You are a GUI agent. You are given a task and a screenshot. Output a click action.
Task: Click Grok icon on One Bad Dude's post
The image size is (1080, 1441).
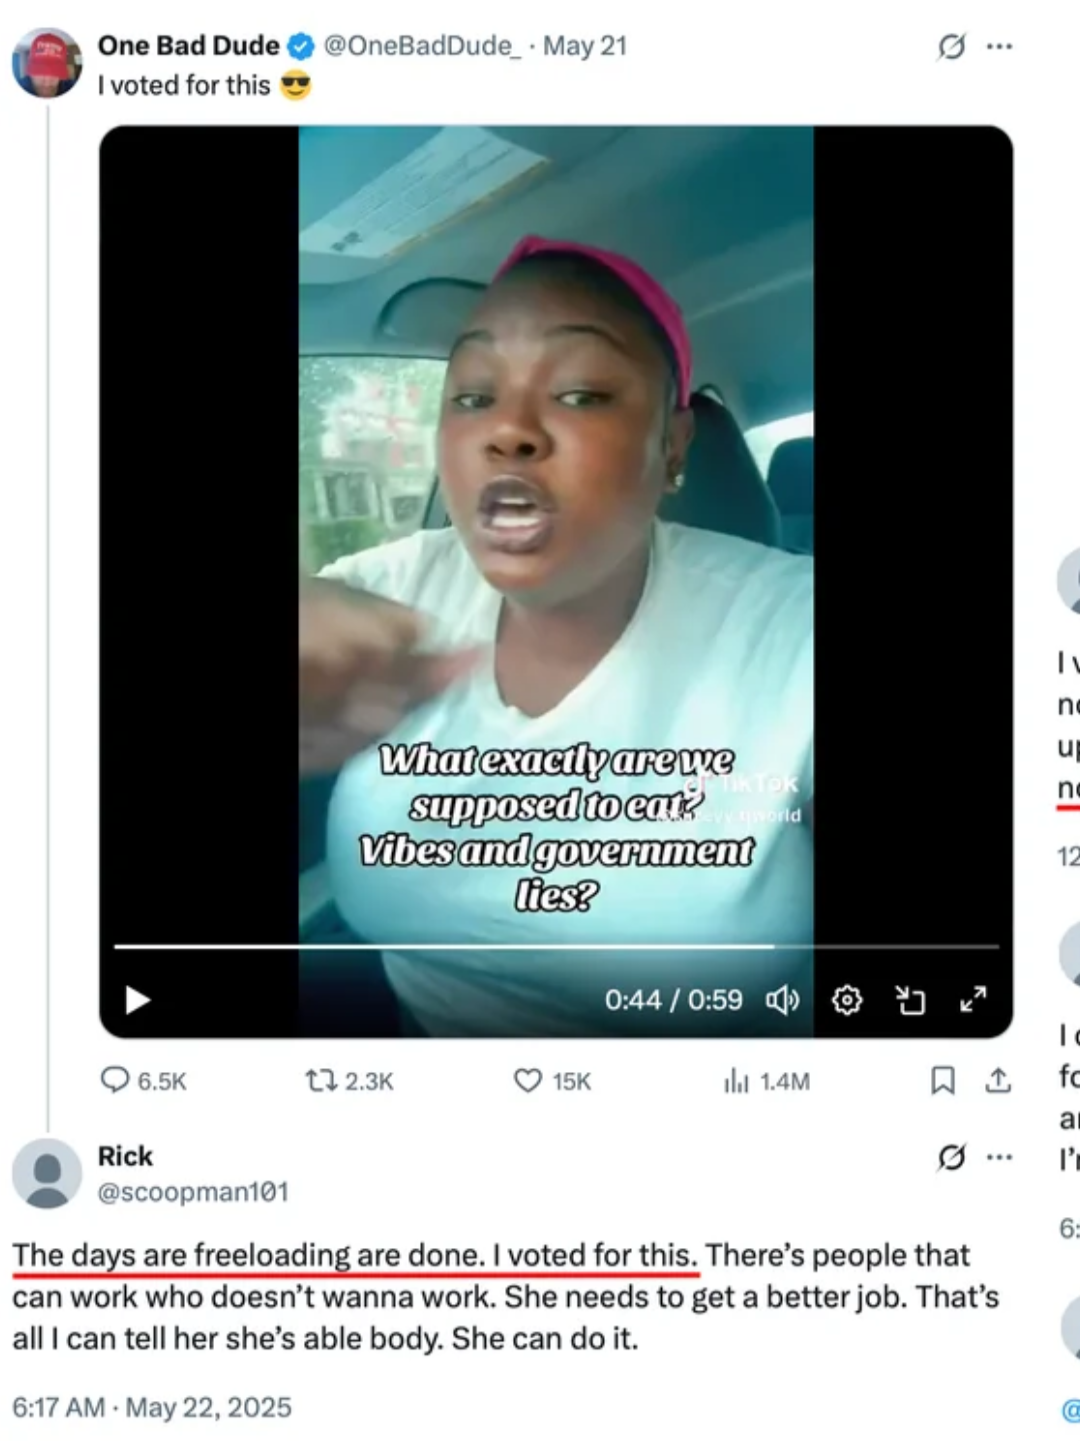(951, 46)
